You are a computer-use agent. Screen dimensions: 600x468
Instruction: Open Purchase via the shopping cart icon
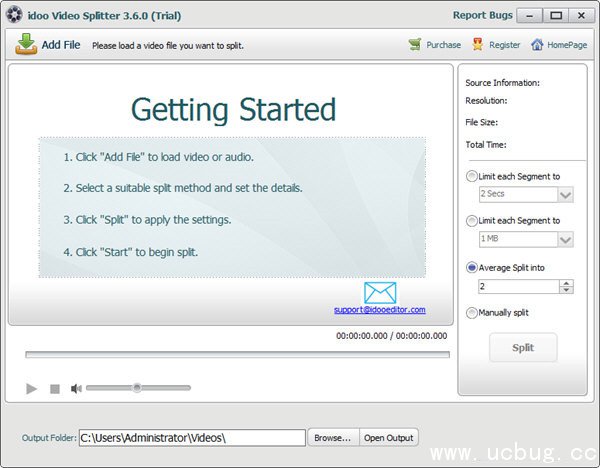(416, 45)
